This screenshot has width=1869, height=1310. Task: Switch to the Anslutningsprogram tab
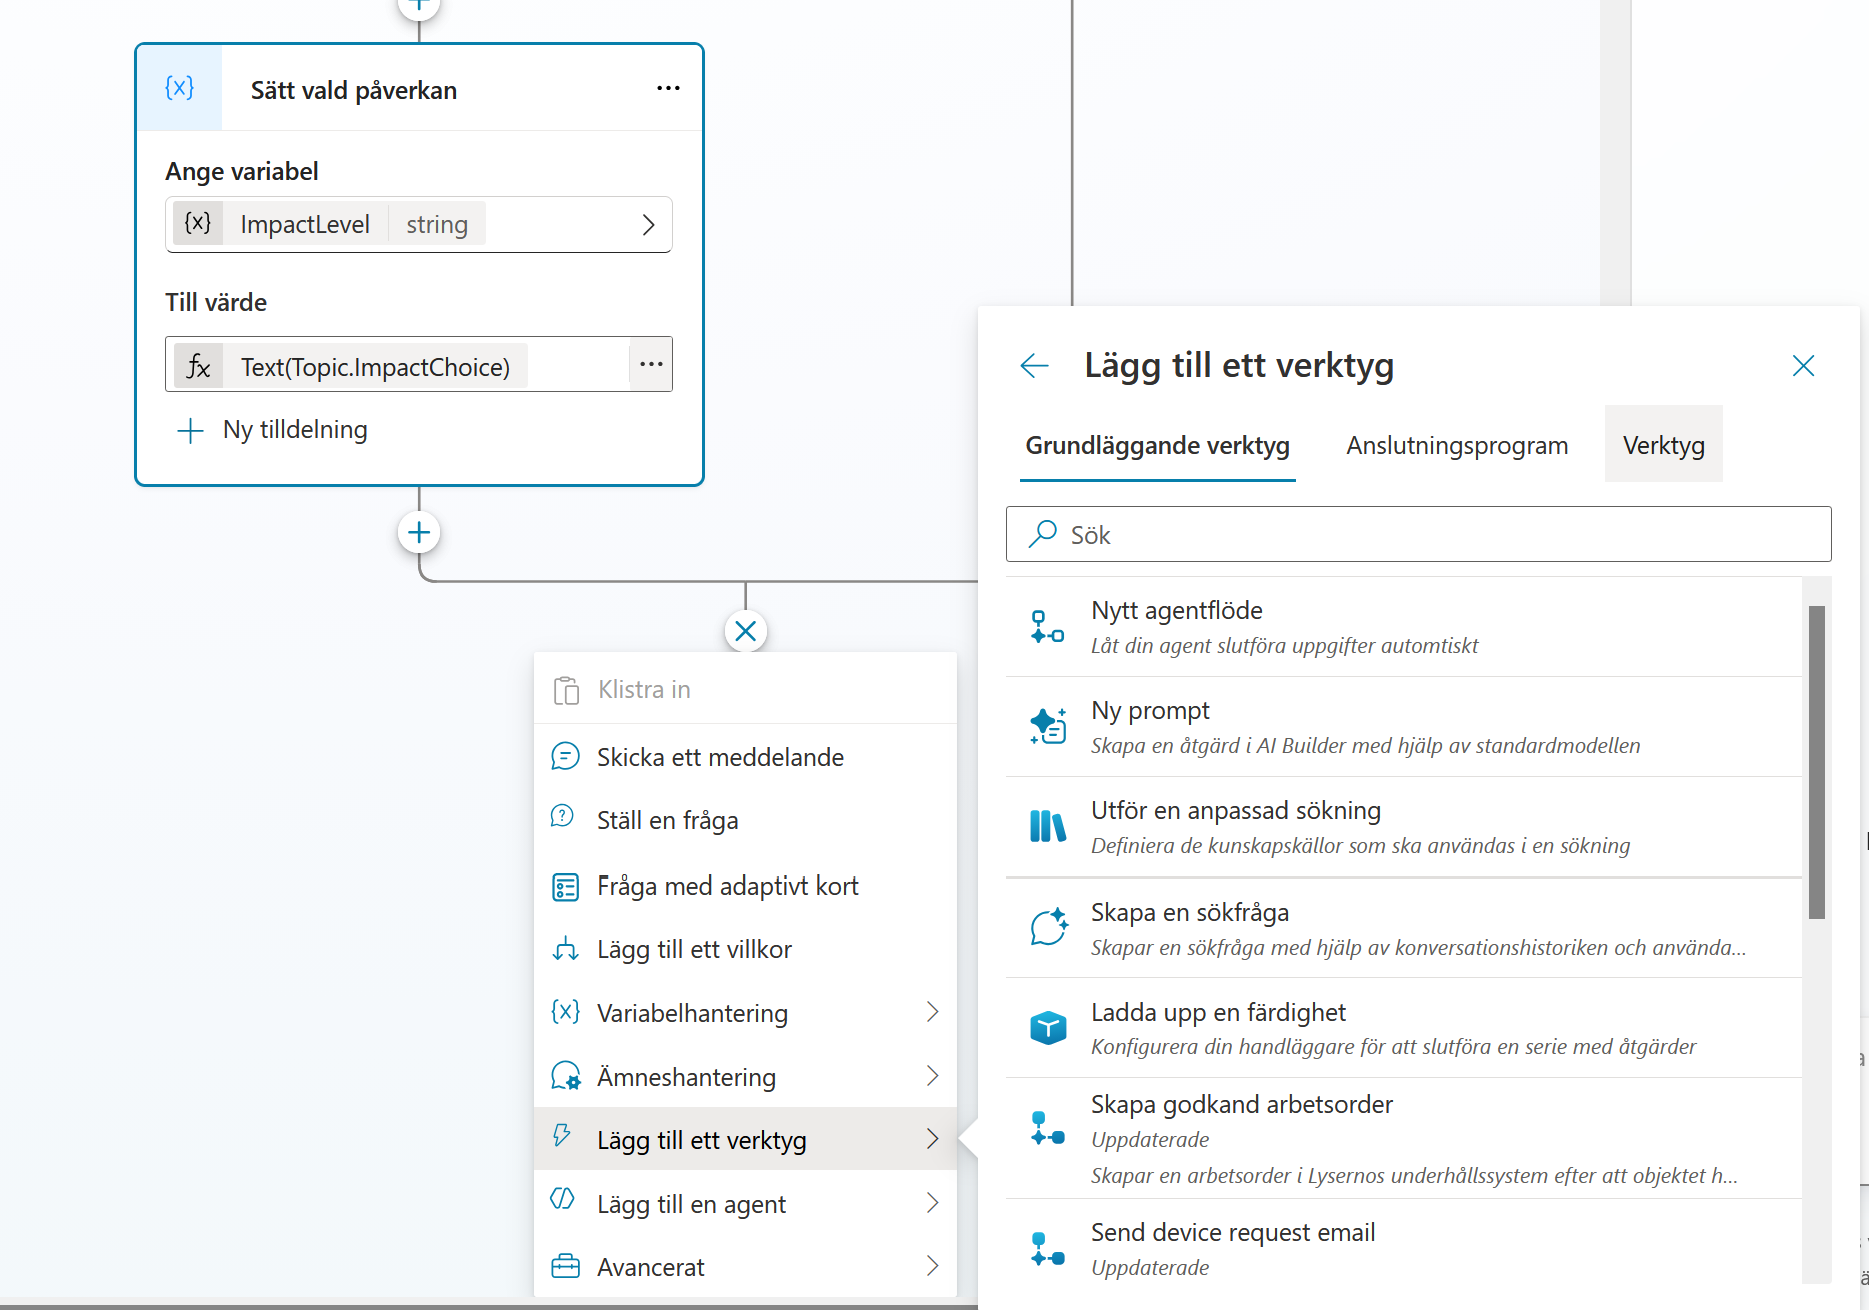click(1457, 446)
